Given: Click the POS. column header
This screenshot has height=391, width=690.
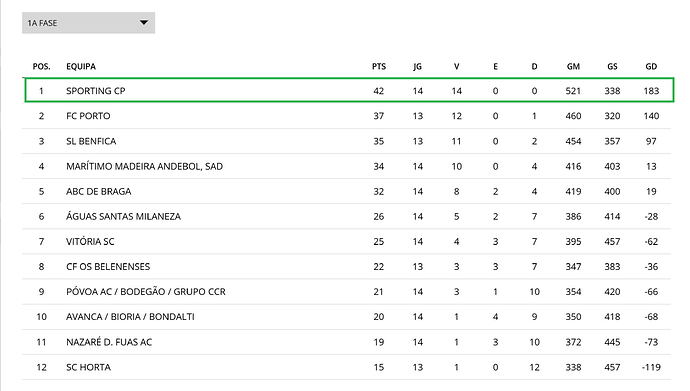Looking at the screenshot, I should coord(41,66).
